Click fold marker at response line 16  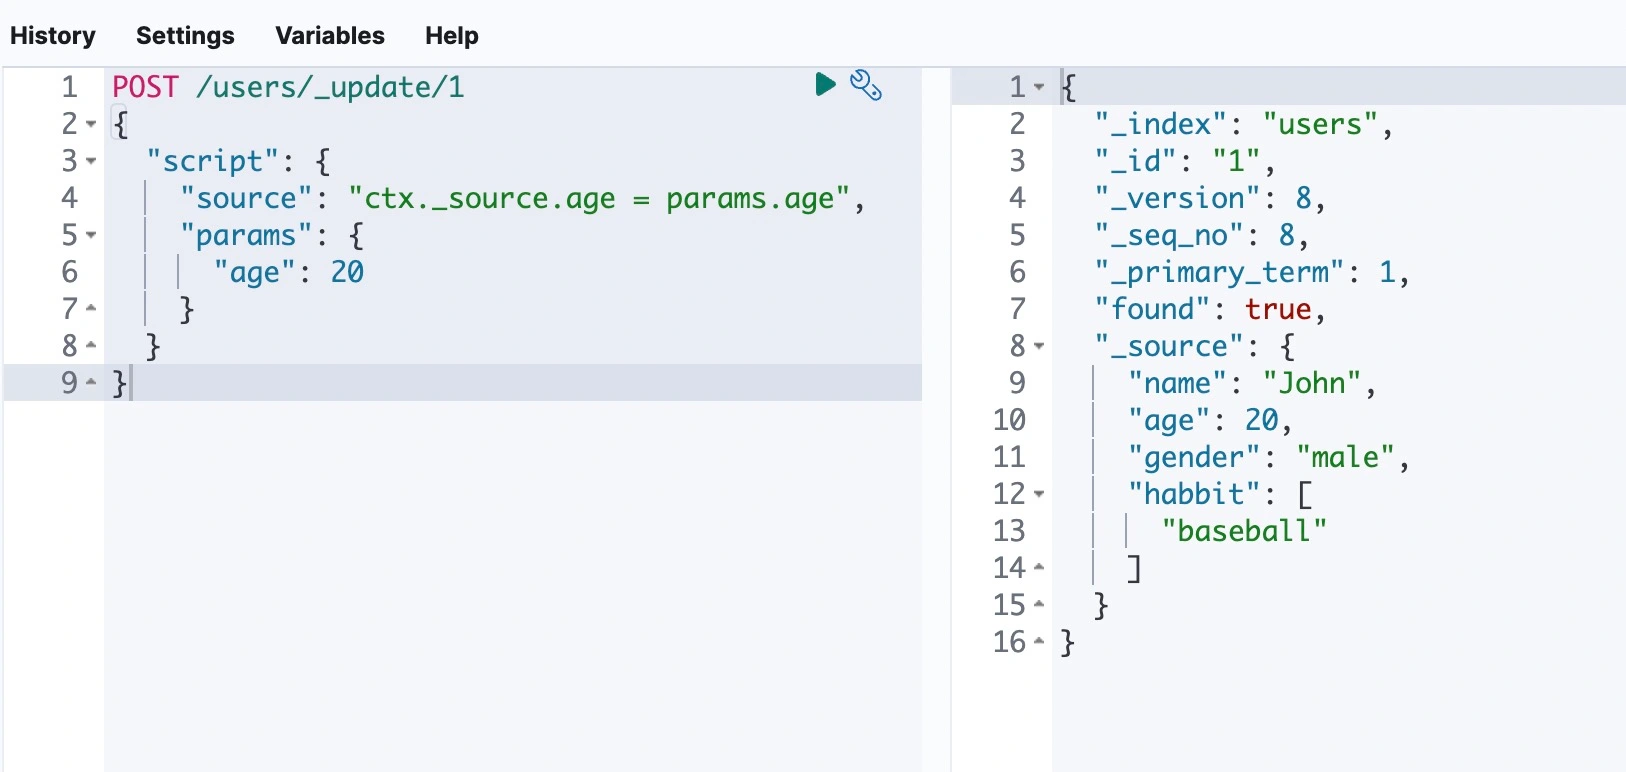pyautogui.click(x=1039, y=641)
